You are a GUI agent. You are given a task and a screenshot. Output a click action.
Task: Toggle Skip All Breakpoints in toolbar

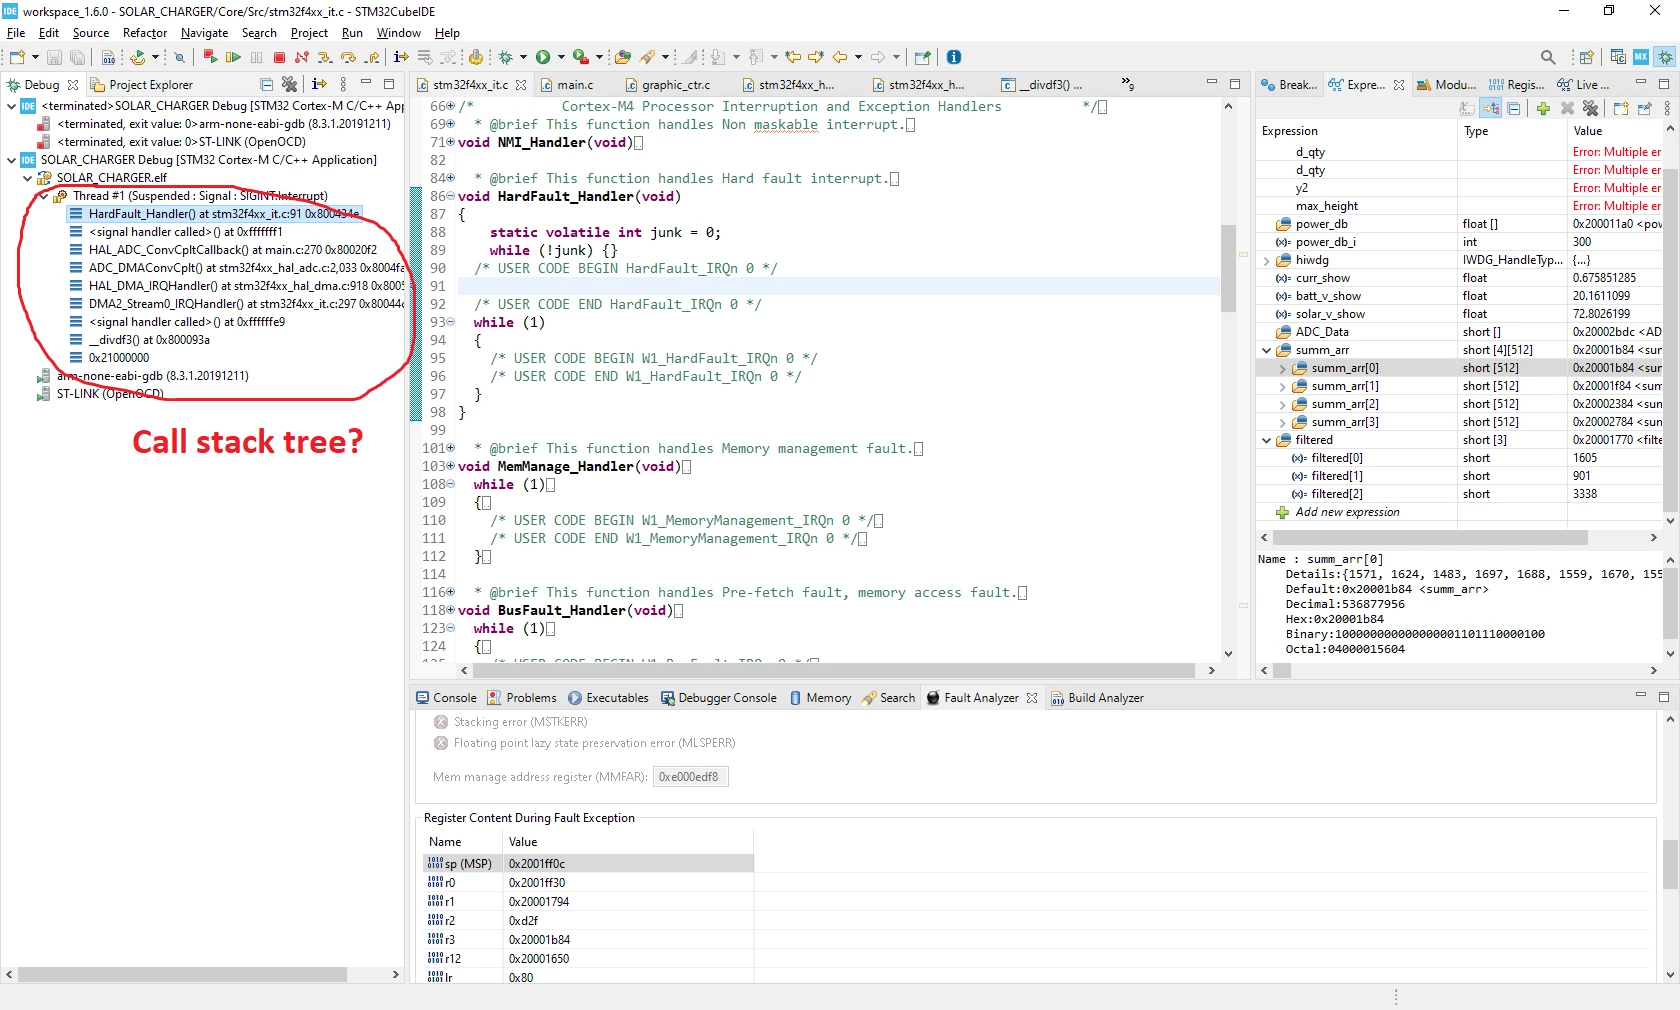point(180,58)
